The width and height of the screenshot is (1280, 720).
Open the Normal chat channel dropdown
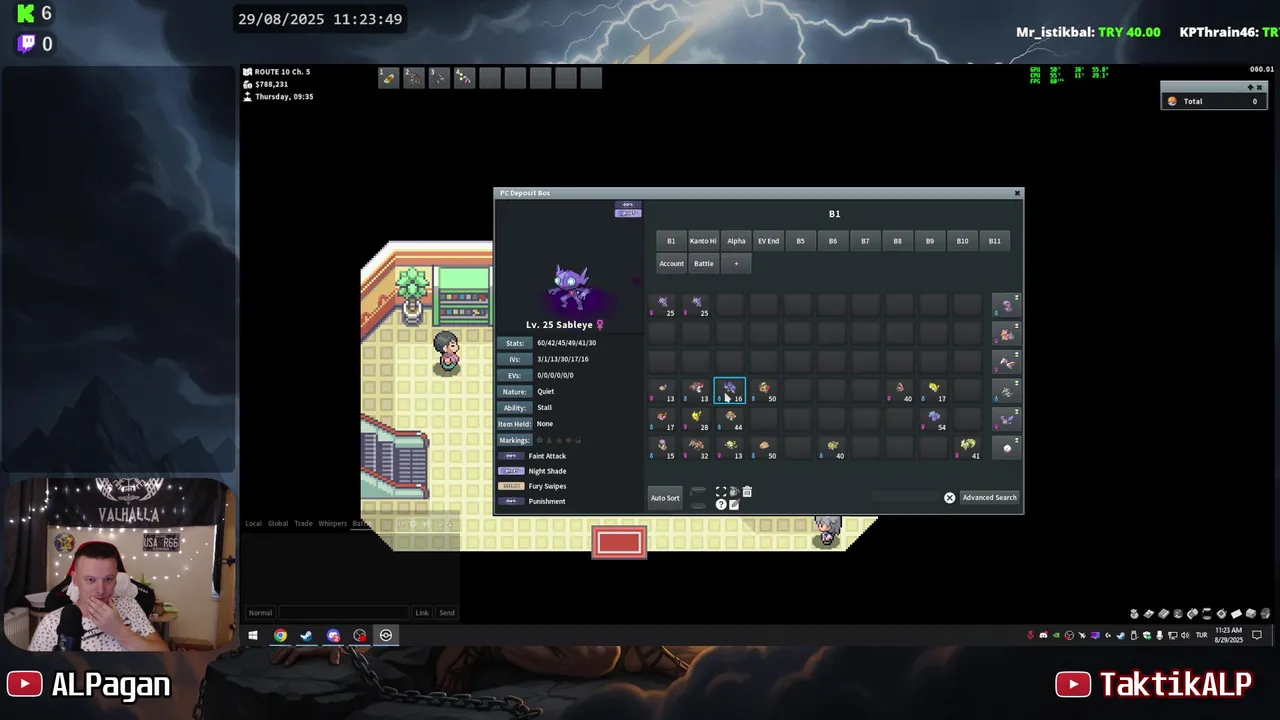click(260, 613)
